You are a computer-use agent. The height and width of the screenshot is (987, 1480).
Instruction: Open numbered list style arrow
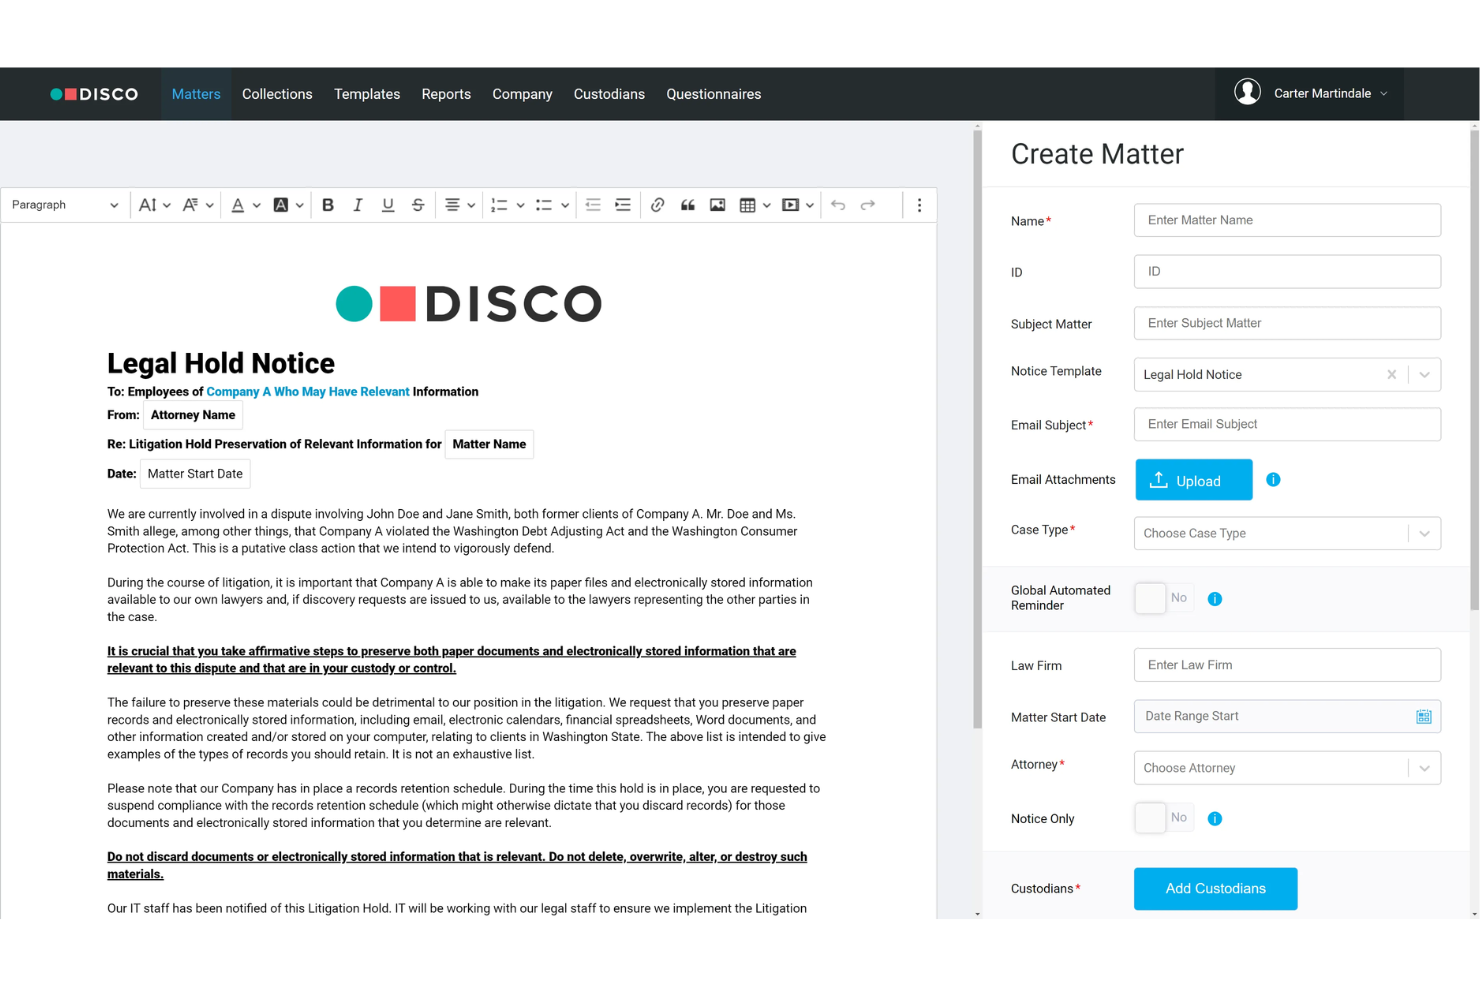click(x=520, y=205)
